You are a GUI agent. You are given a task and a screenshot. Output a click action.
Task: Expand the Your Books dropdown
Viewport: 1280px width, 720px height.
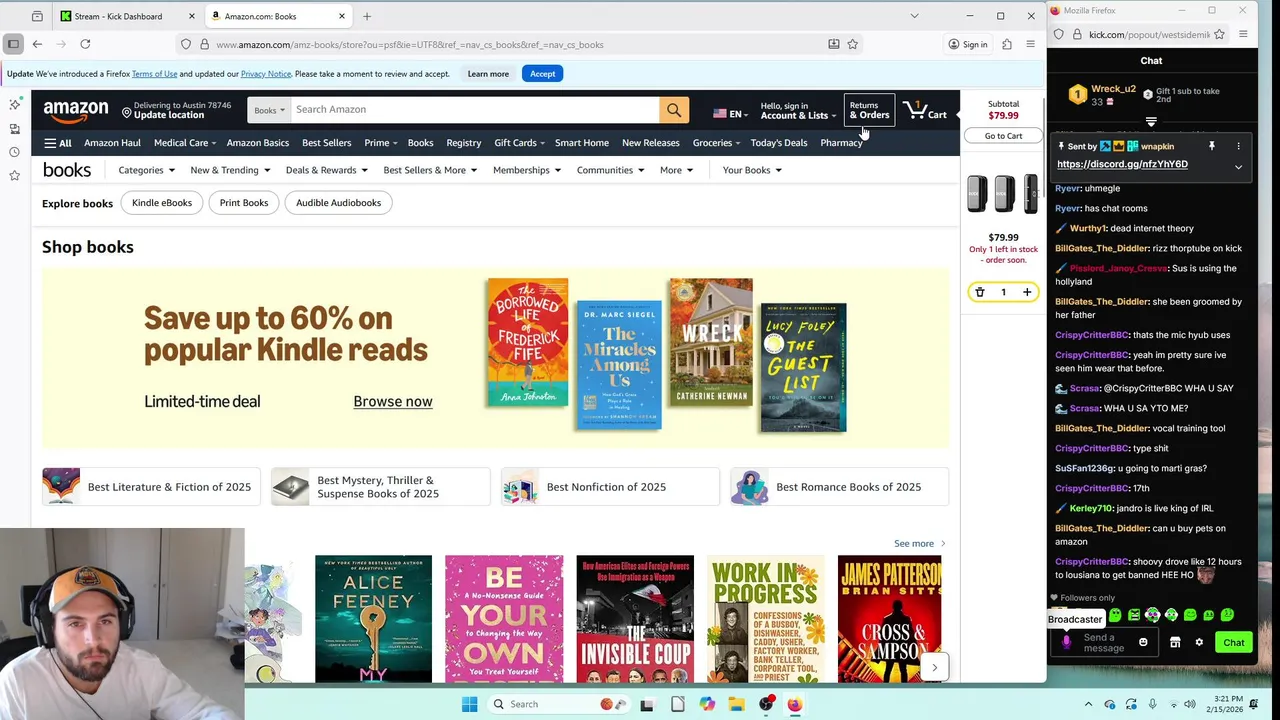[752, 170]
